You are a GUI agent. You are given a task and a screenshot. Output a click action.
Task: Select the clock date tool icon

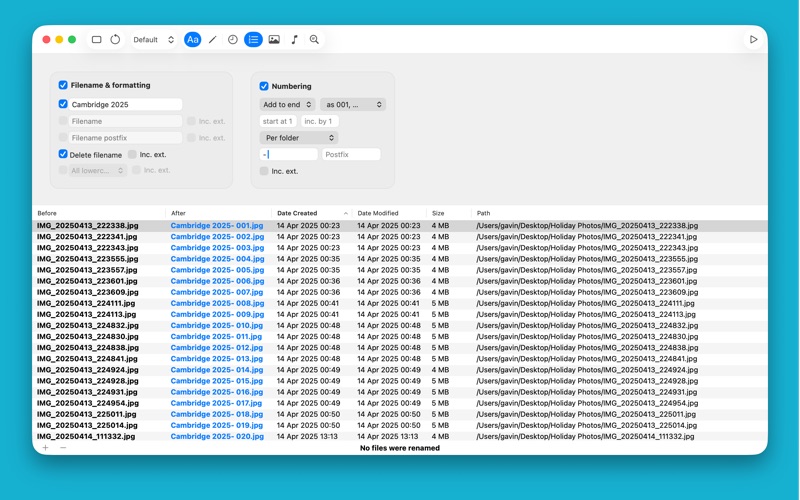(x=233, y=39)
